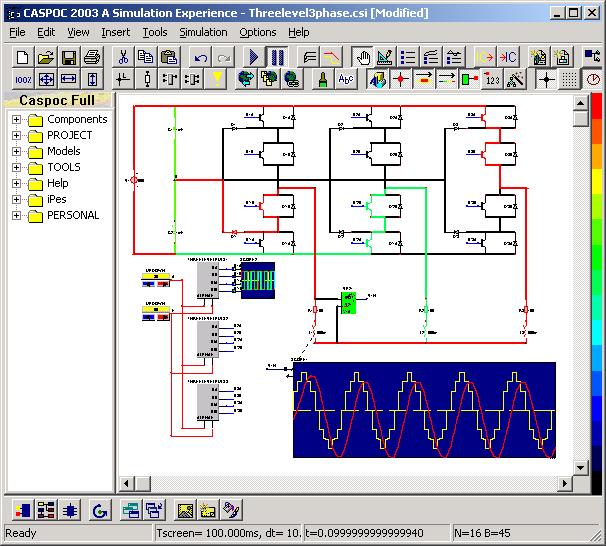Click the small blue scope block
The image size is (606, 546).
258,281
